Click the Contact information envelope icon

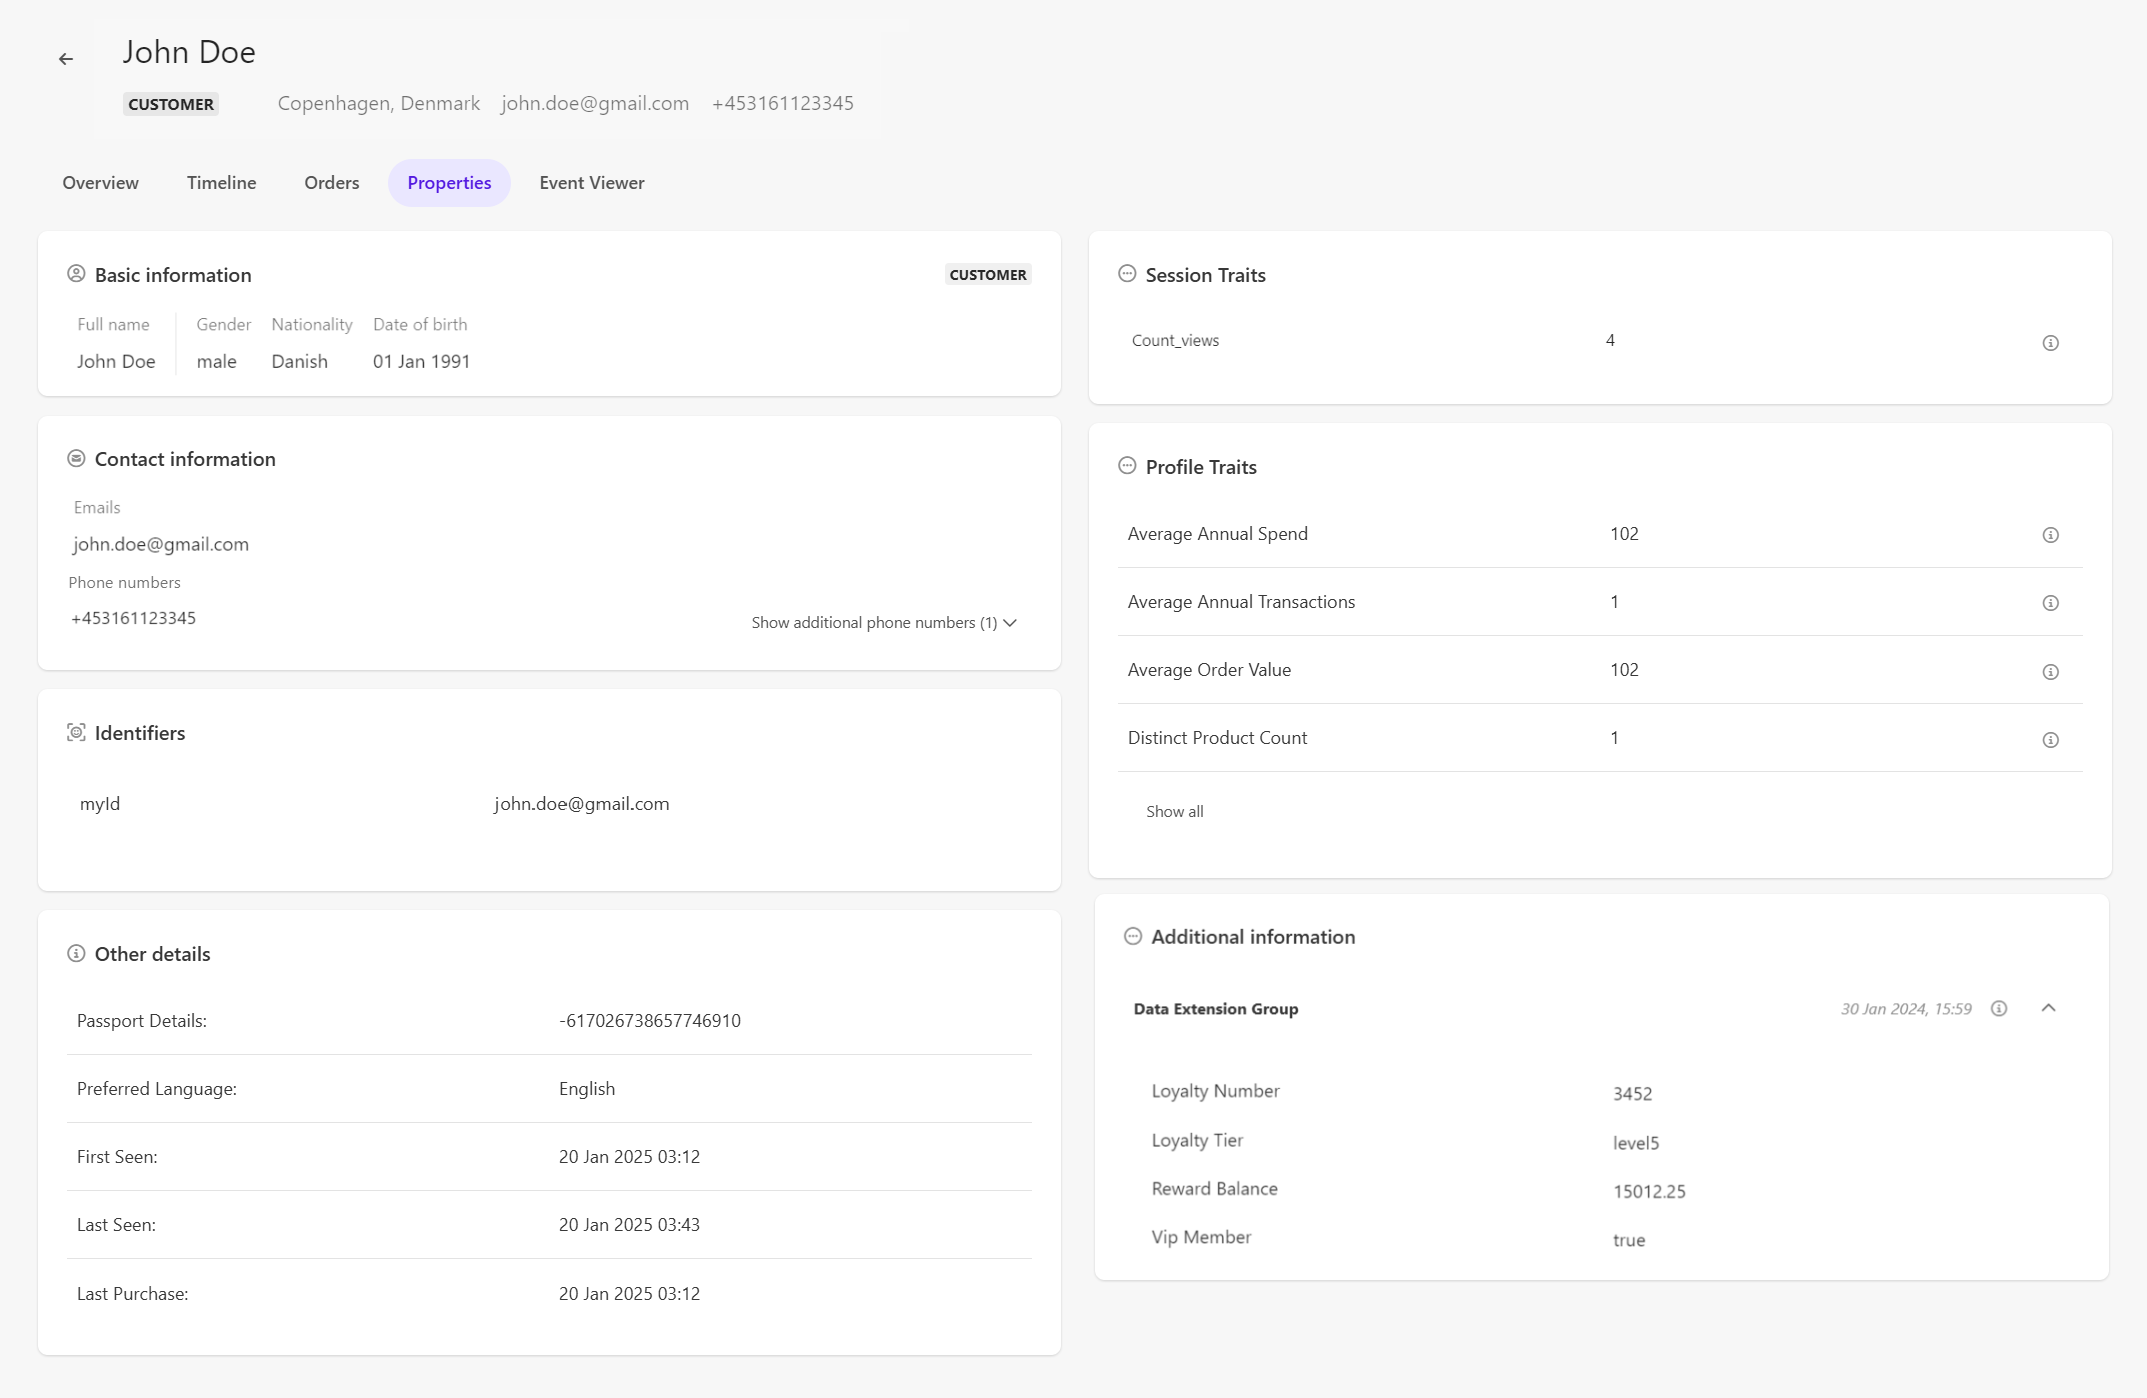click(x=76, y=458)
